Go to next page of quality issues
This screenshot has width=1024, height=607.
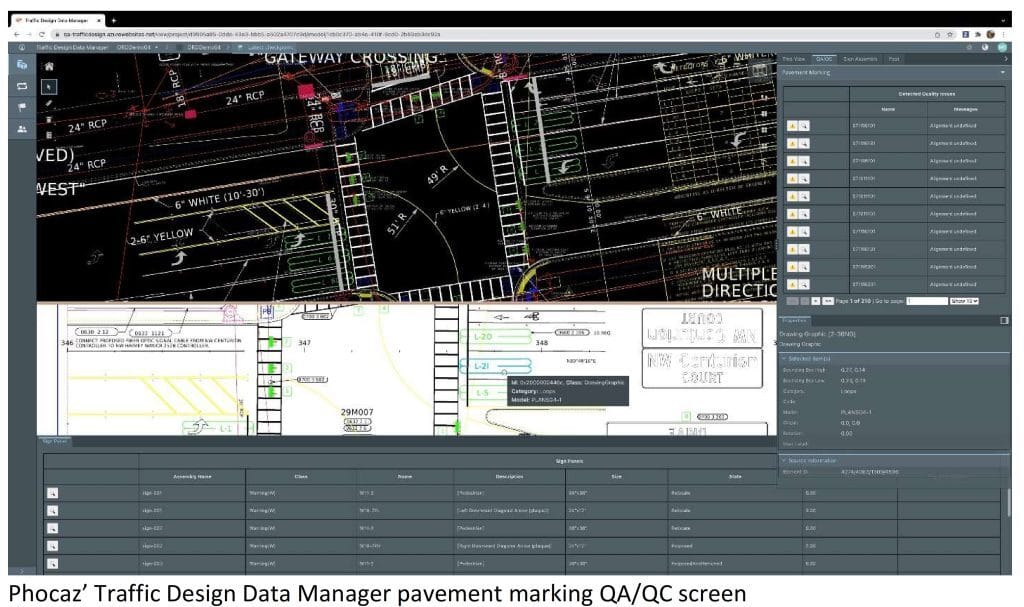tap(816, 300)
